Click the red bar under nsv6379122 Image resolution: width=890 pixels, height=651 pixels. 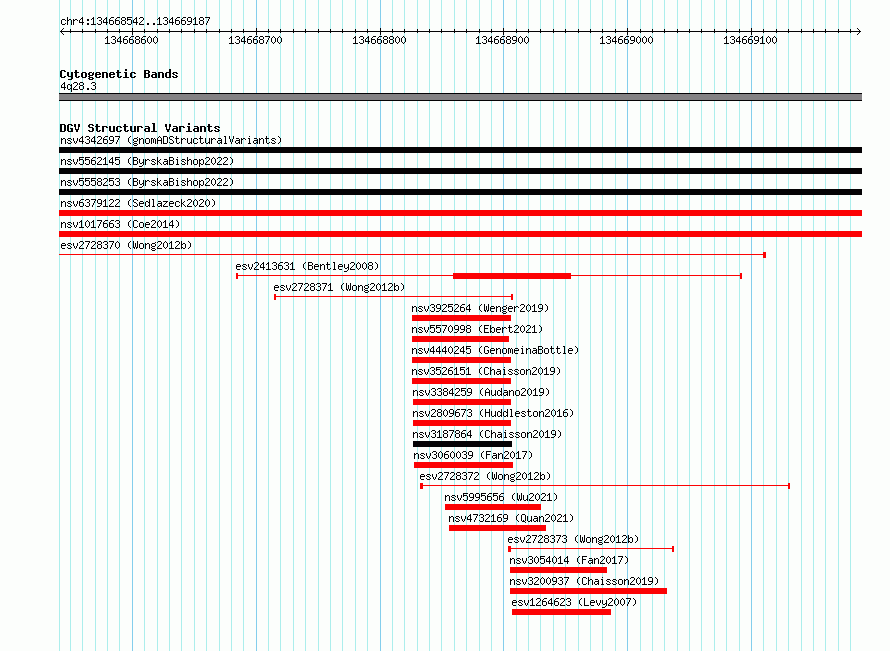click(x=460, y=213)
